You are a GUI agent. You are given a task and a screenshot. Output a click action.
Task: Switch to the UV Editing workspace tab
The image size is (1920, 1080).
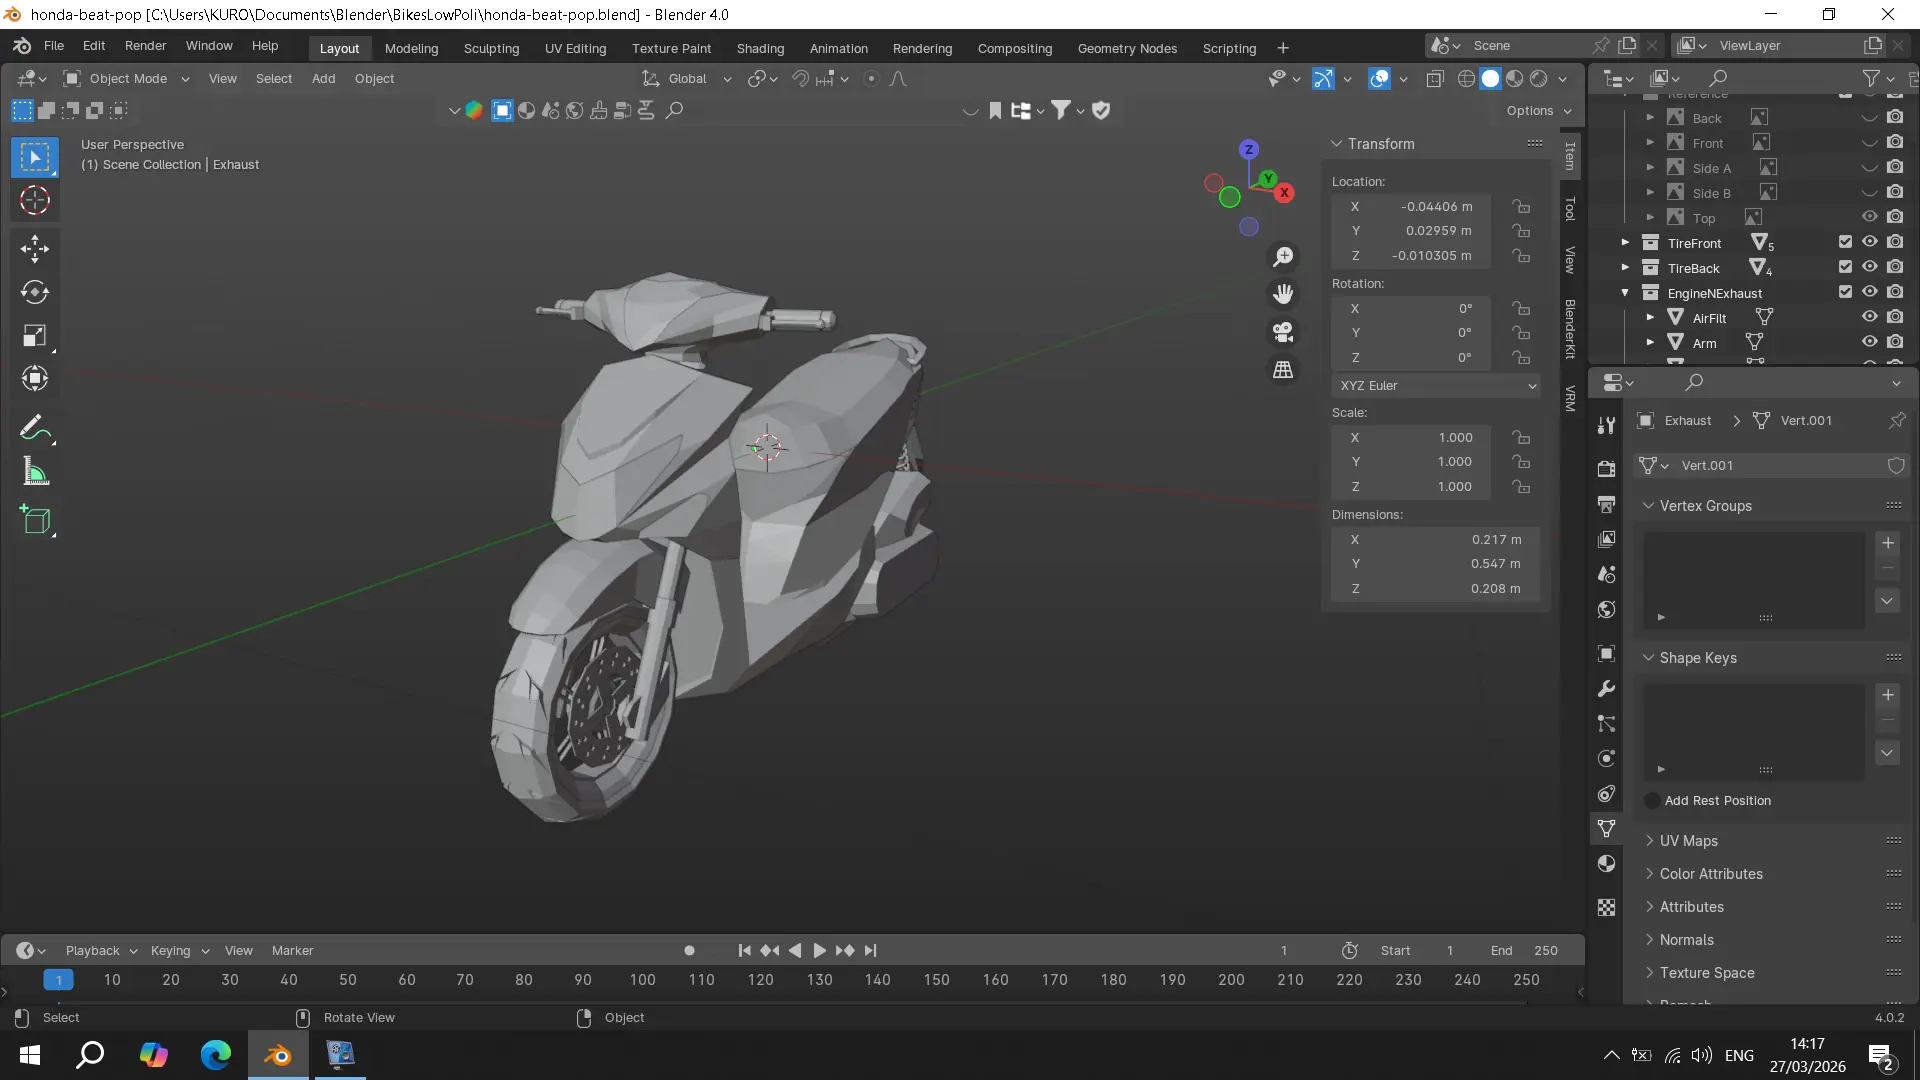575,48
